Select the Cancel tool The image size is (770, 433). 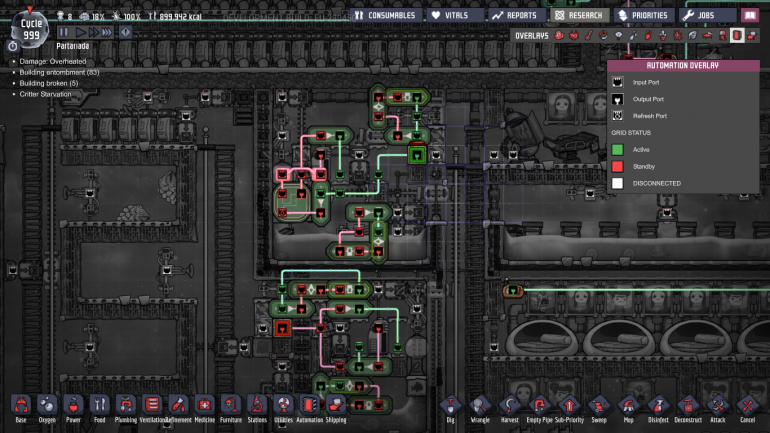(747, 408)
